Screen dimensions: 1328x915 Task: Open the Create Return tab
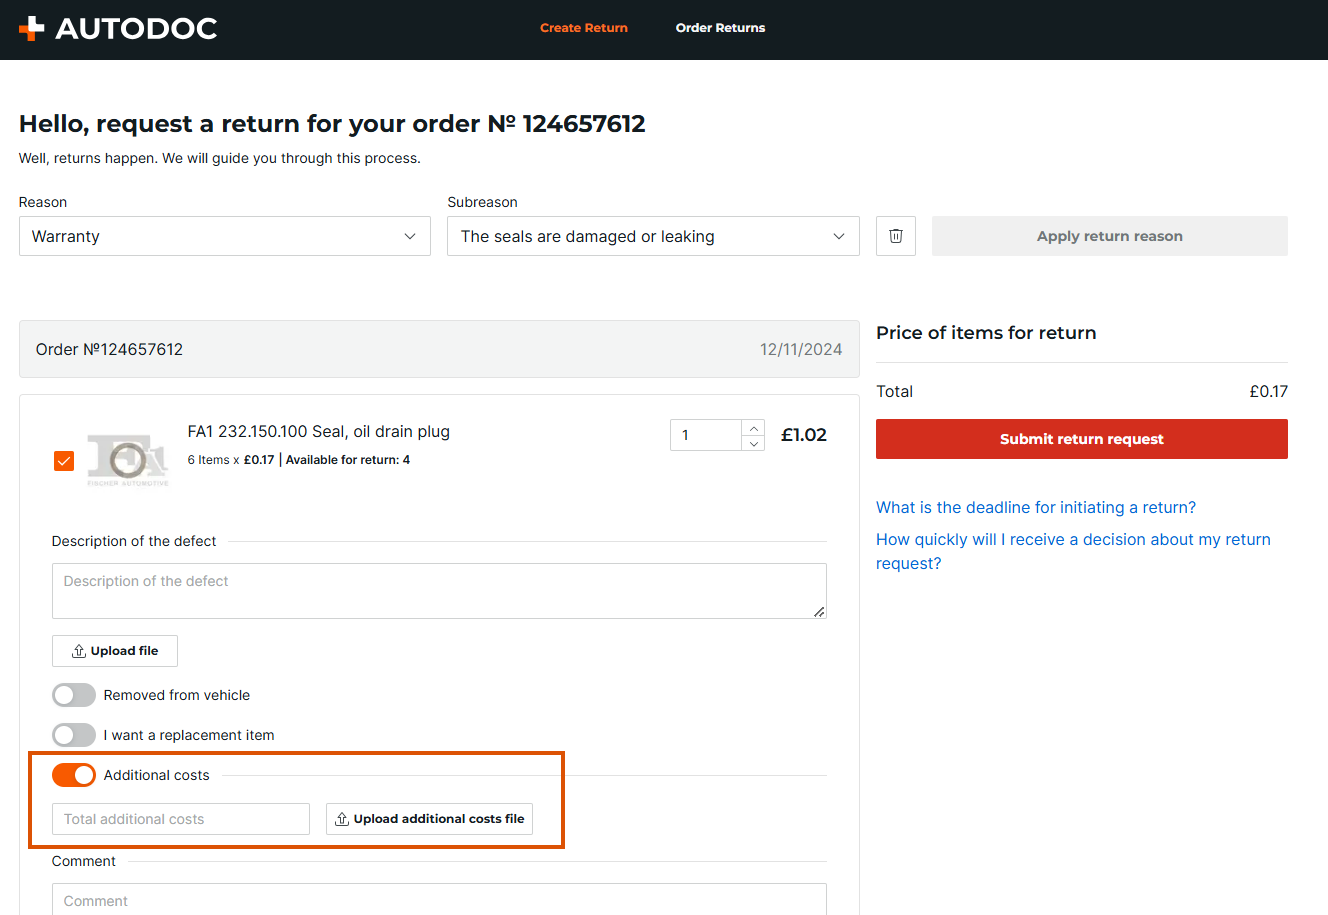[584, 28]
